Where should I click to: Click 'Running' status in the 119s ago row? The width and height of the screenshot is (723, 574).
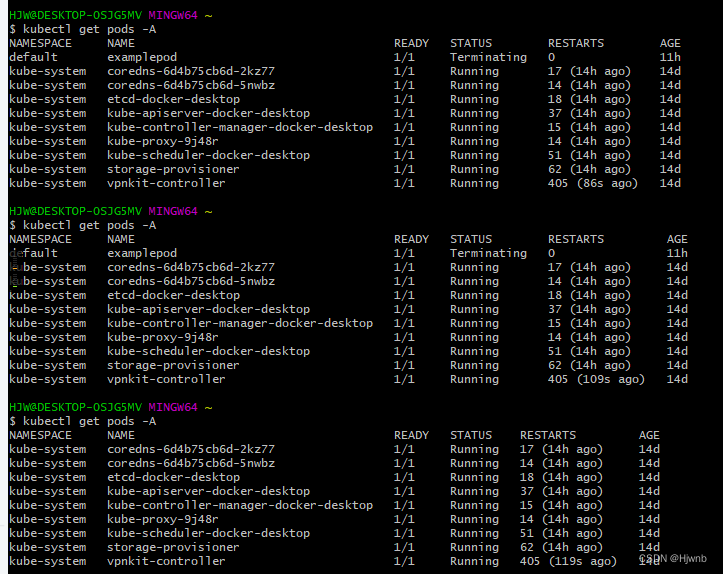click(474, 562)
